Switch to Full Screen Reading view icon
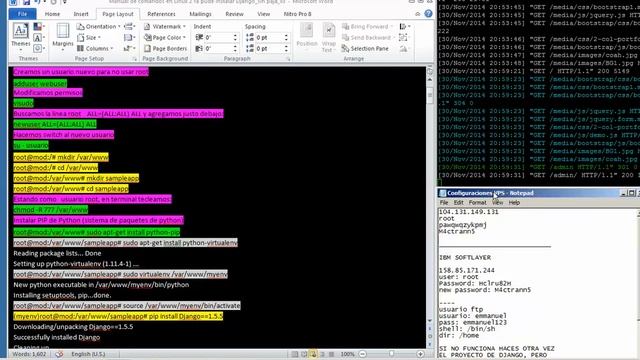 [304, 354]
